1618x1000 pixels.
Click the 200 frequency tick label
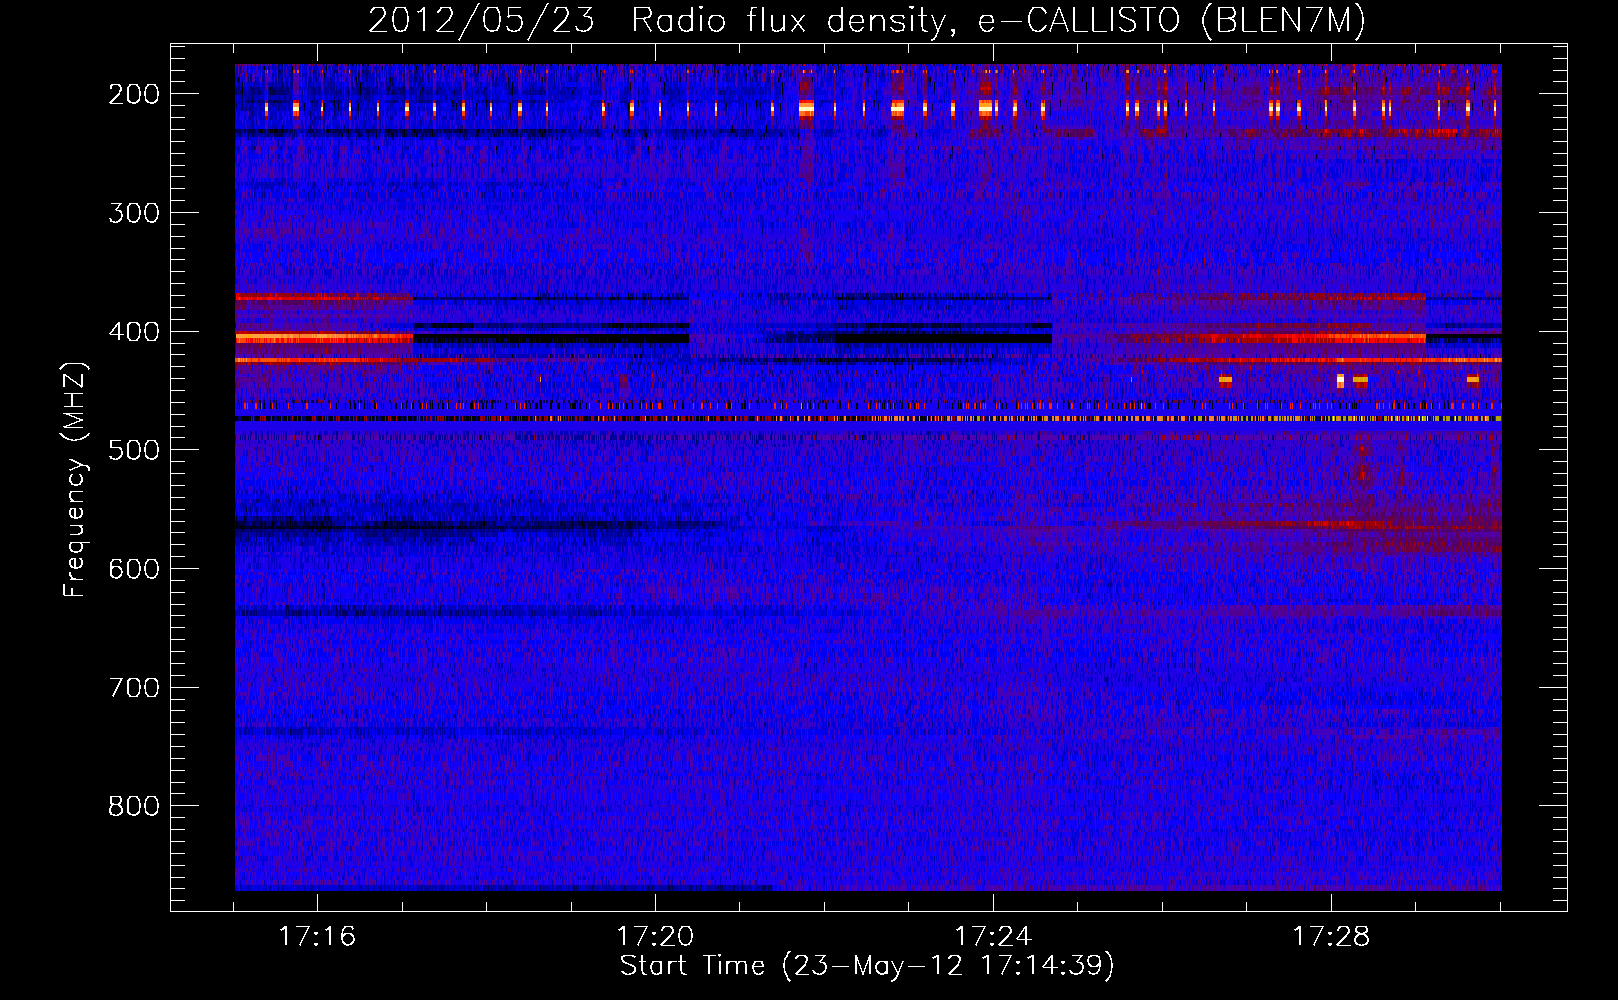(134, 94)
